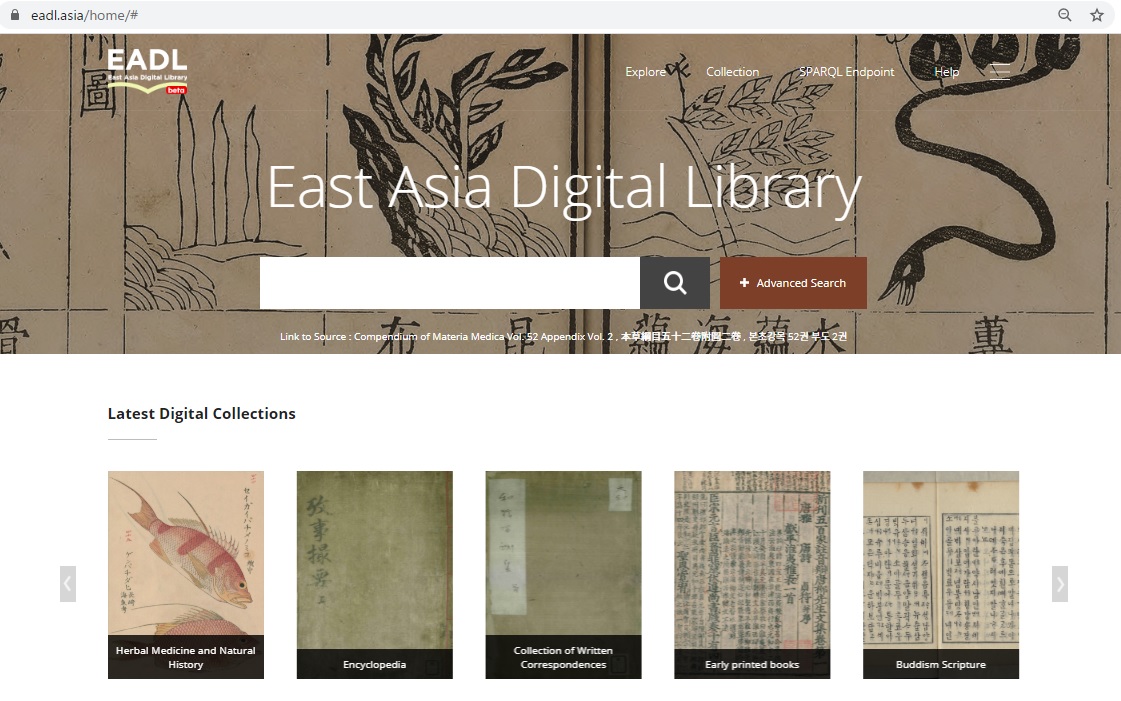Open the Early printed books collection
Screen dimensions: 1121x701
pyautogui.click(x=752, y=574)
